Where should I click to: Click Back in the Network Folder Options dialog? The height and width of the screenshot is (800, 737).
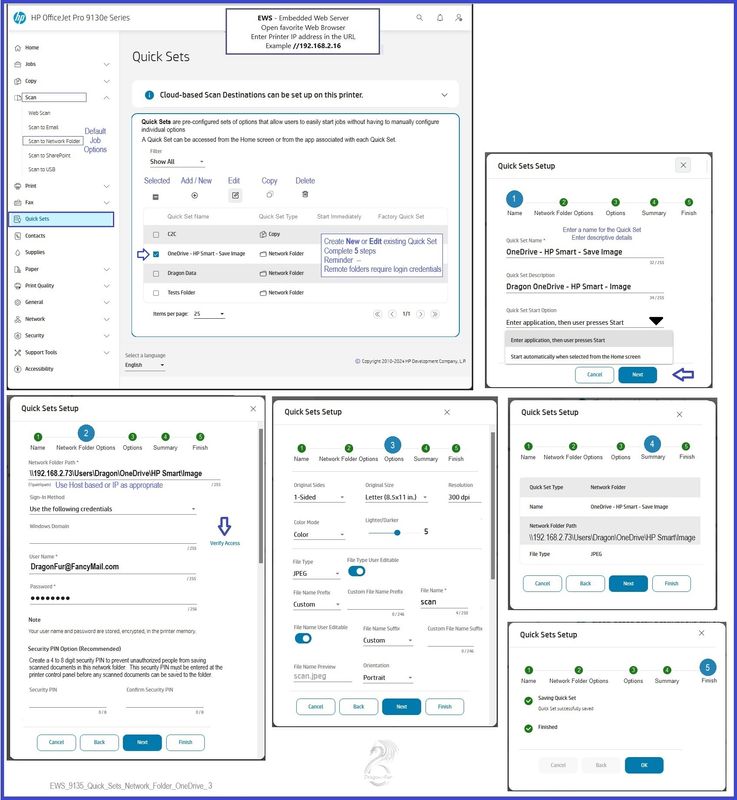click(99, 742)
